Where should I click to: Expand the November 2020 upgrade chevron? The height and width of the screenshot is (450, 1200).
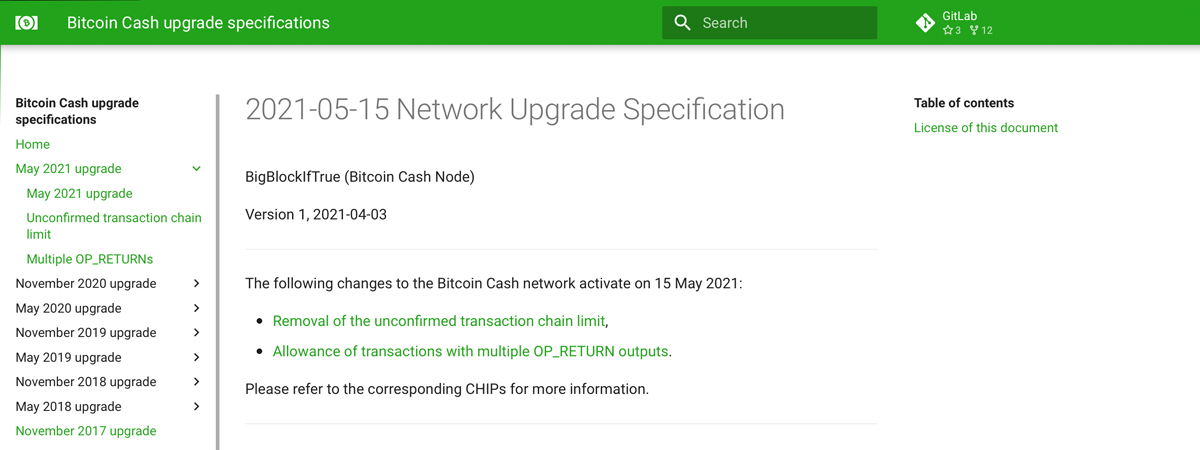click(196, 284)
